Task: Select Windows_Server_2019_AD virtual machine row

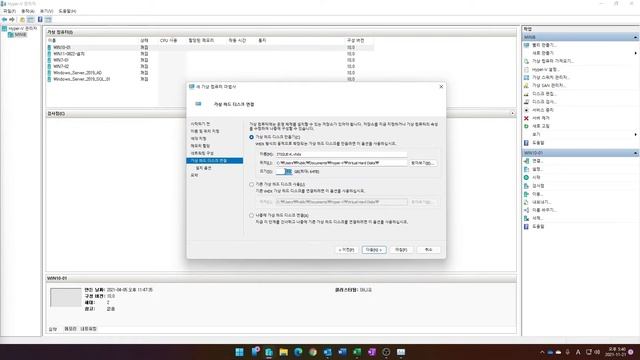Action: [210, 73]
